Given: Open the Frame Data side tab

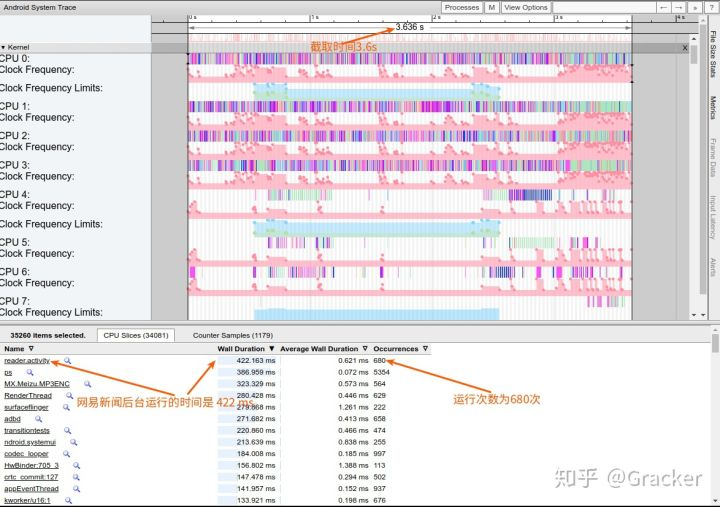Looking at the screenshot, I should [x=713, y=158].
